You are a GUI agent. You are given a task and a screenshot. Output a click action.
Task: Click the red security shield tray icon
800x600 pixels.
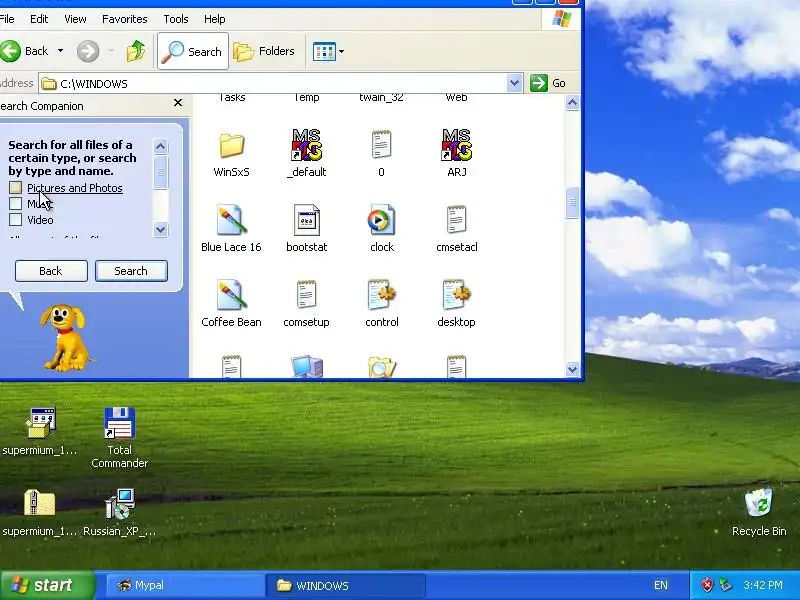tap(707, 585)
